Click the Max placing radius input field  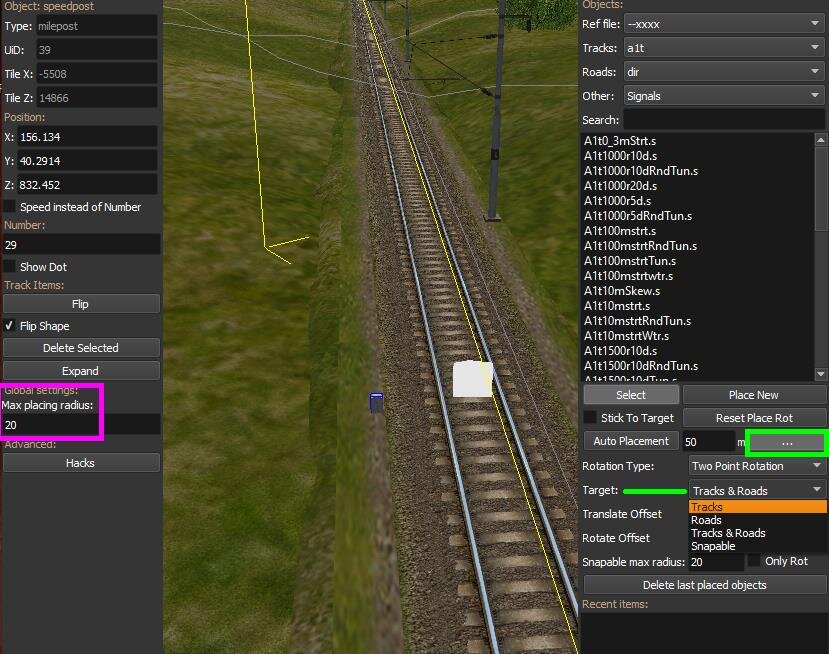point(81,425)
